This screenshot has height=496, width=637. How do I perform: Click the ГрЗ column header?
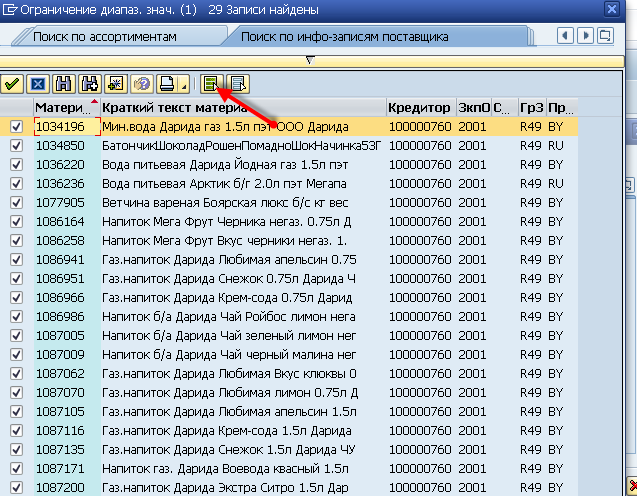pos(532,108)
